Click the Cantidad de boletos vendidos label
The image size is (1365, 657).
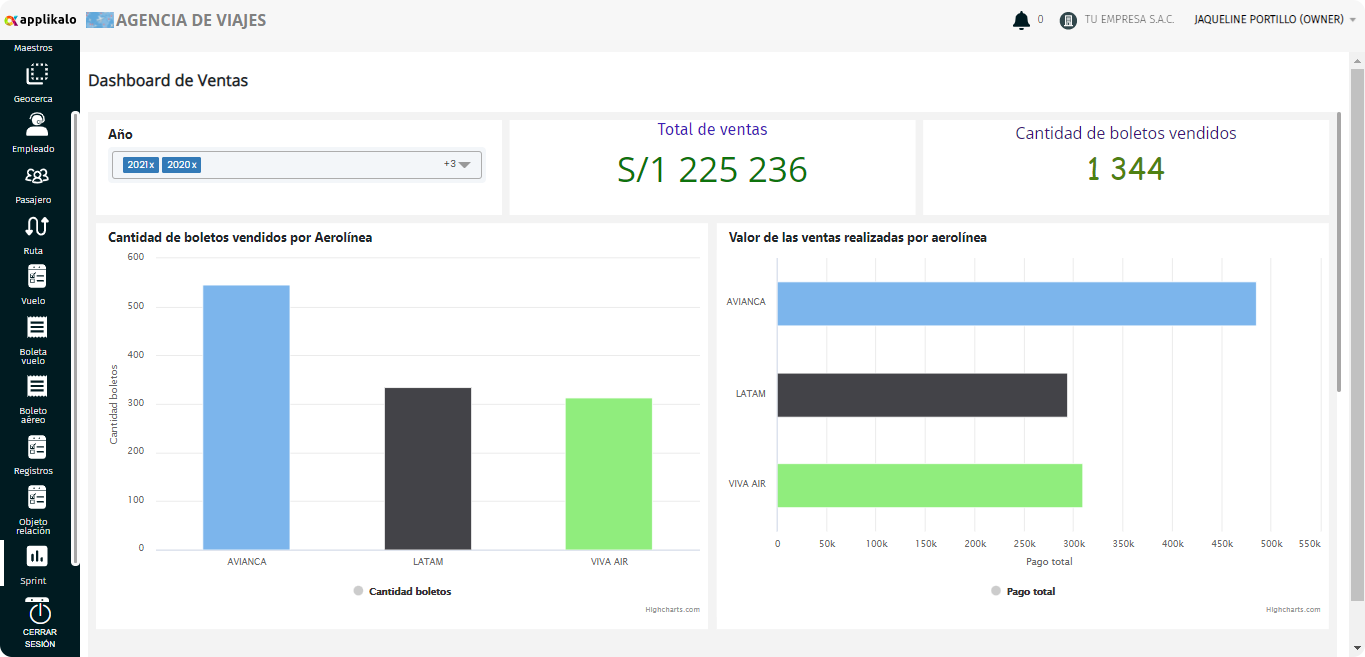click(1126, 133)
